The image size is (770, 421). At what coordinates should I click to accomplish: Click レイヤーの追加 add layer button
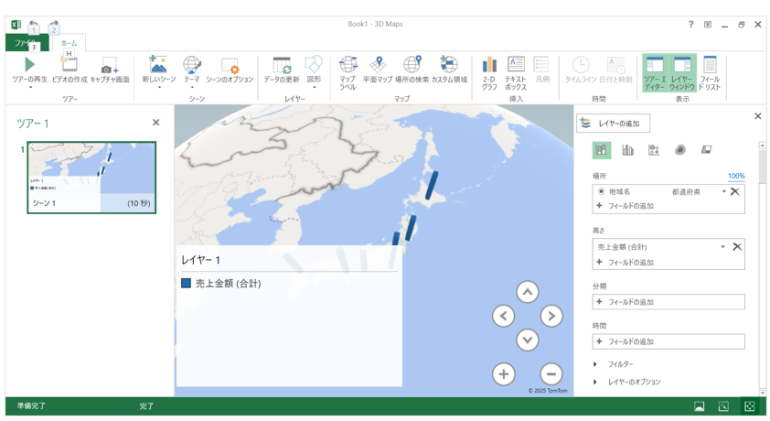(613, 123)
